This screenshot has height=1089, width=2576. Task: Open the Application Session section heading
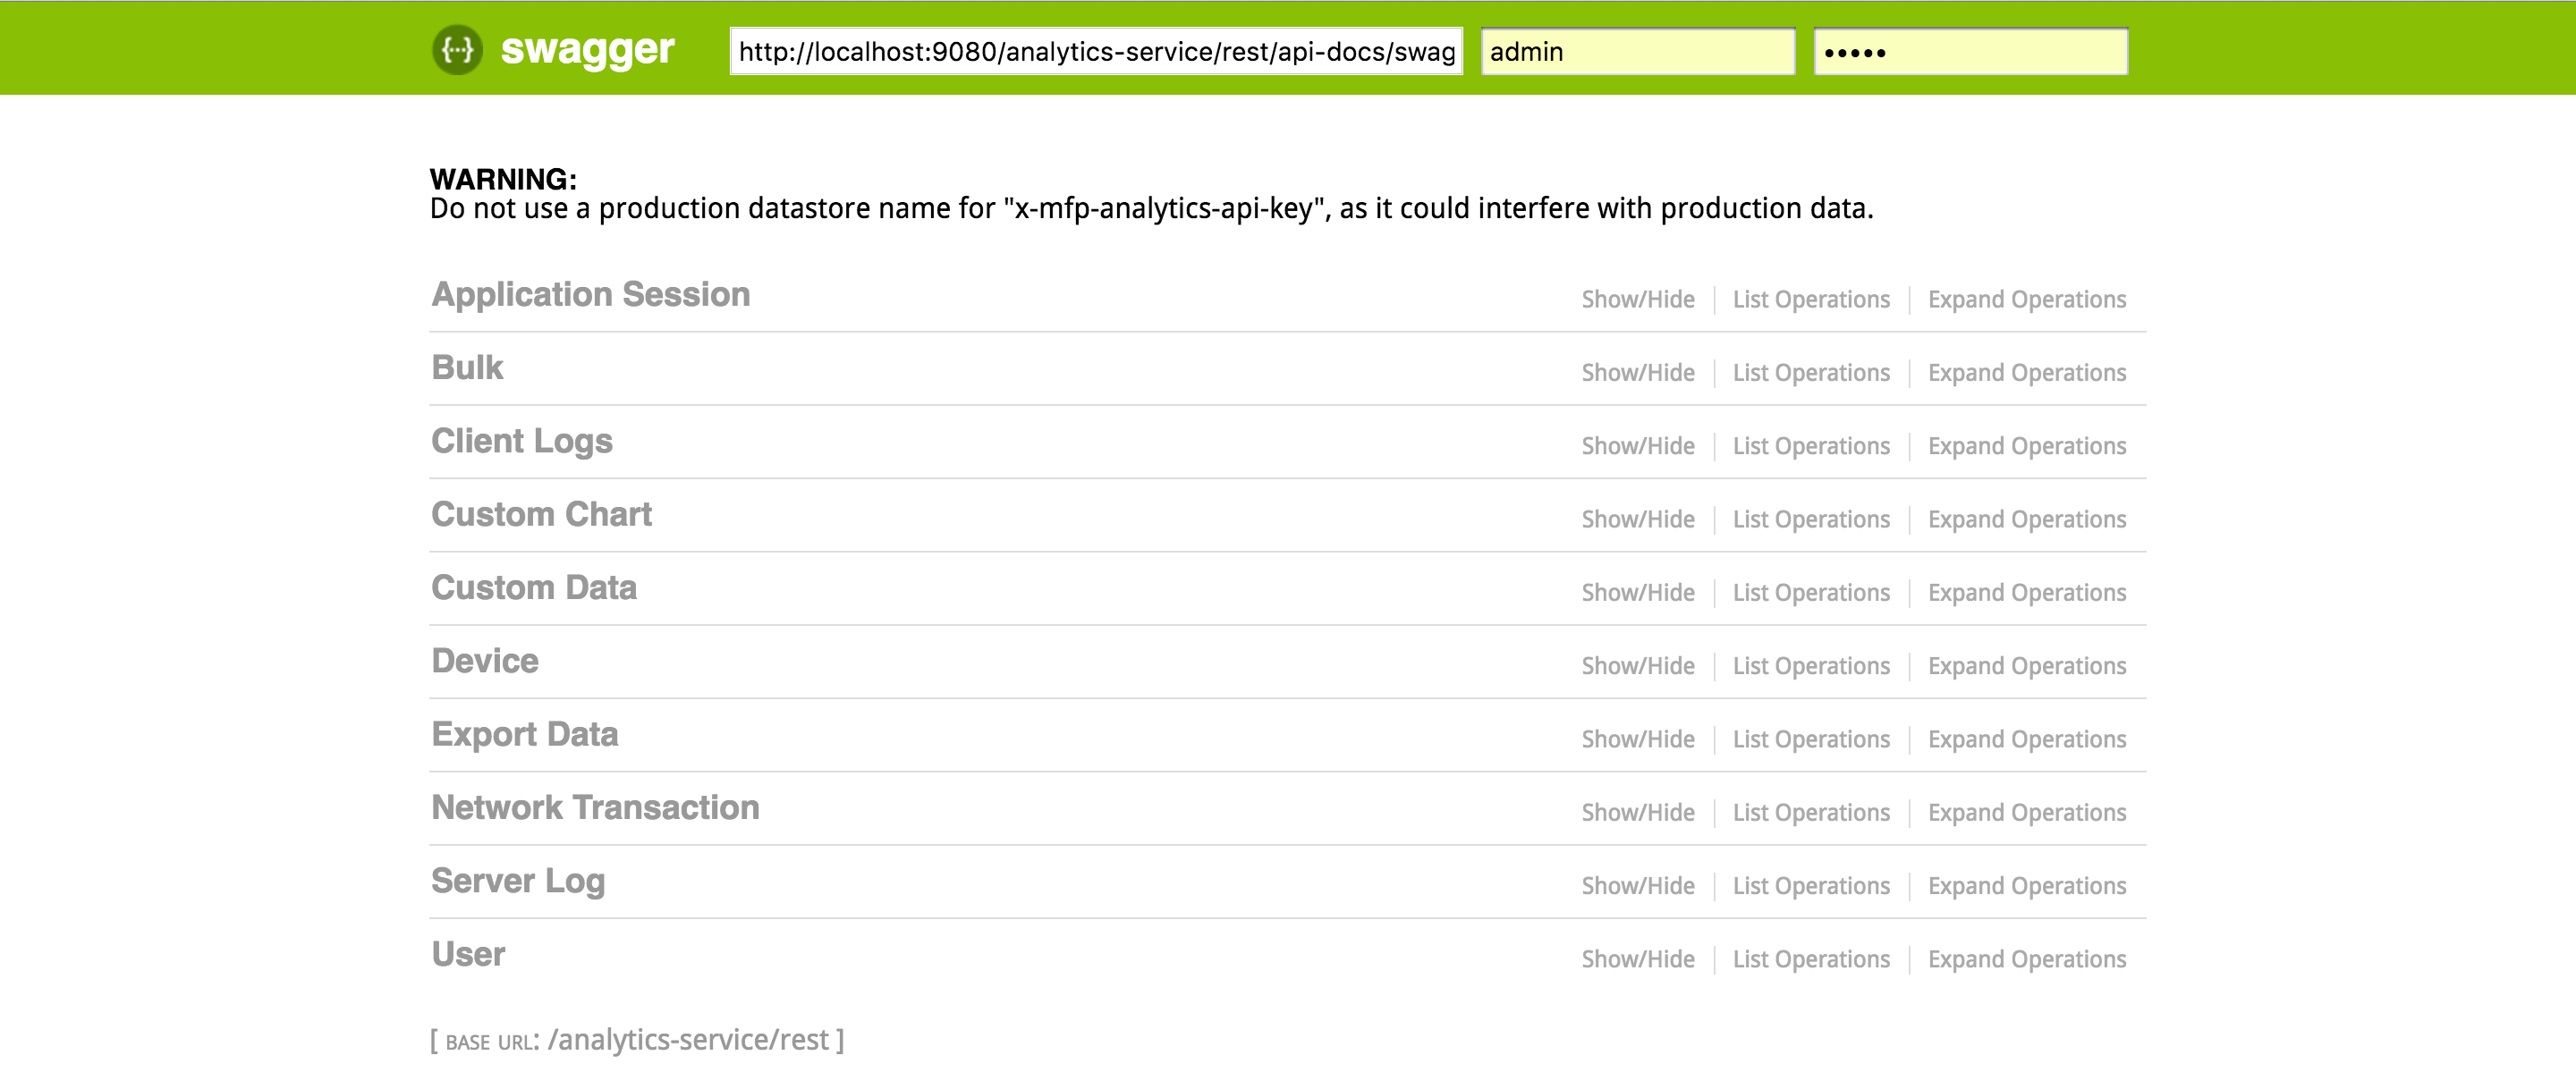point(590,295)
